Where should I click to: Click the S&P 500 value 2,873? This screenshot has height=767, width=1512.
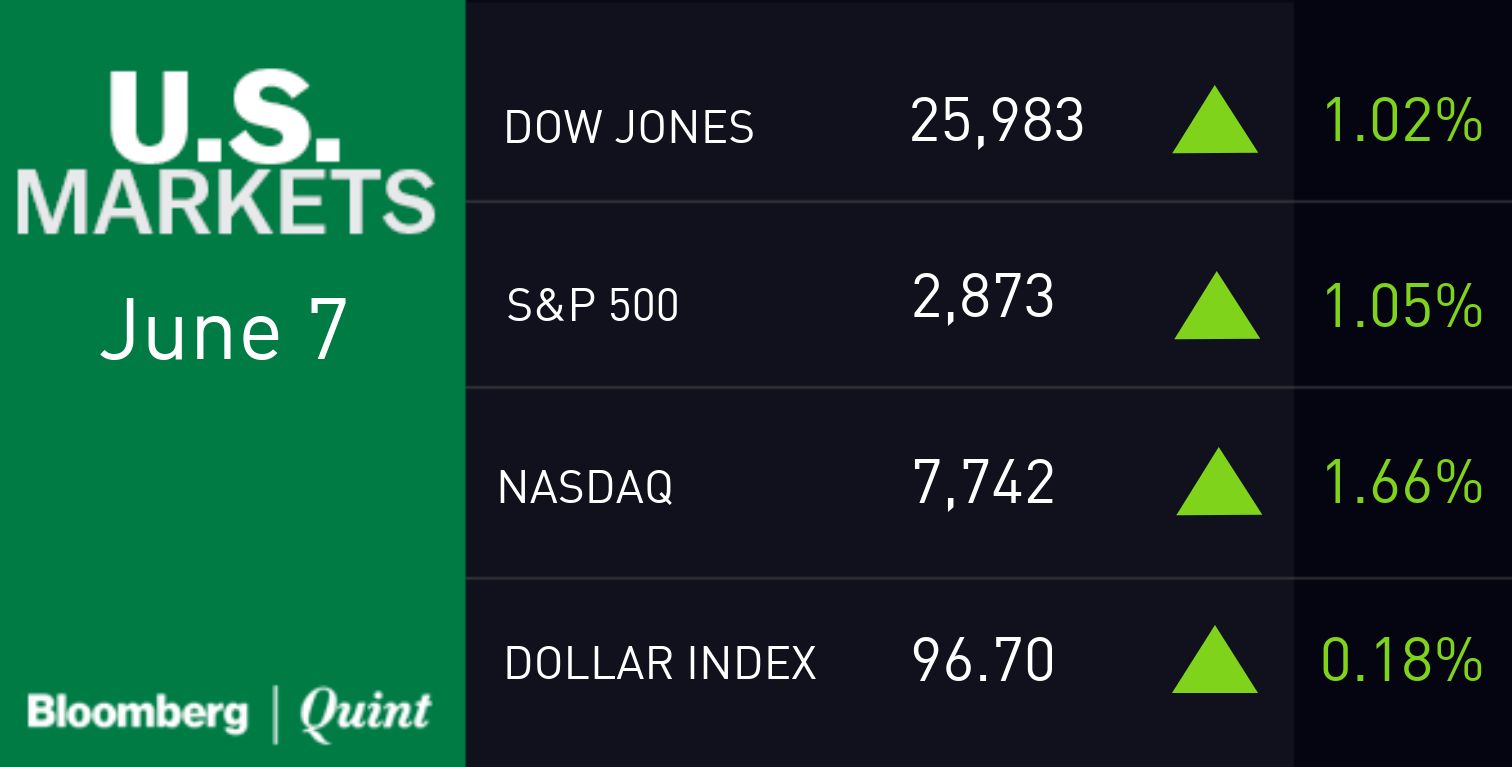pos(983,299)
